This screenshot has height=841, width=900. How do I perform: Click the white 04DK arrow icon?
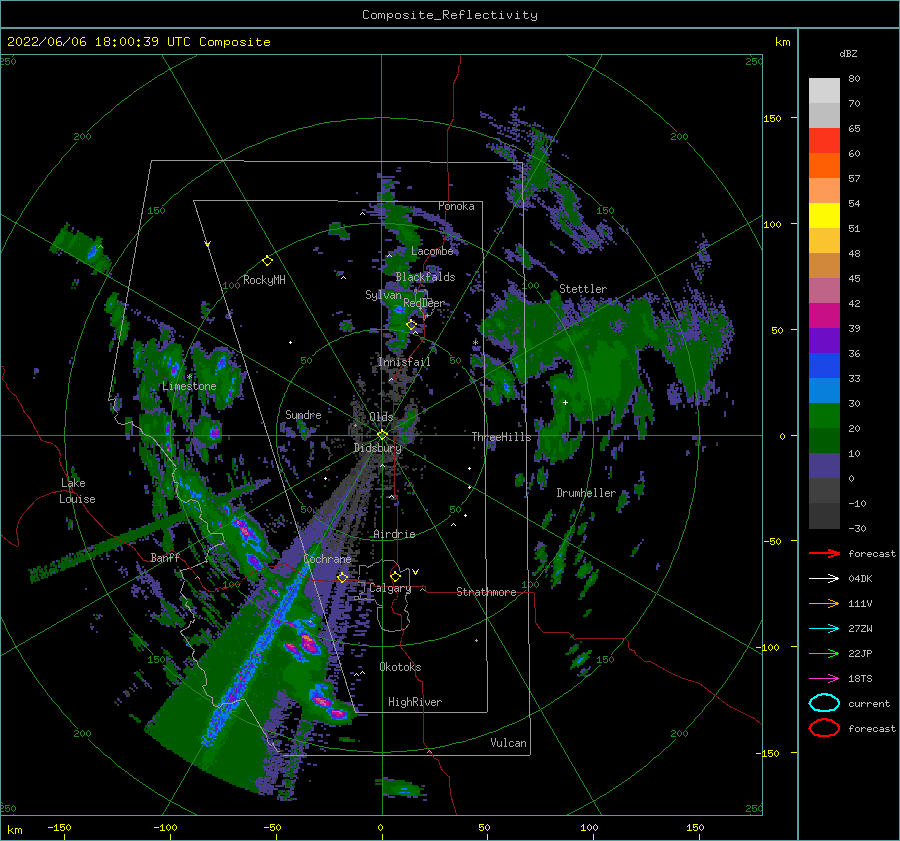824,578
